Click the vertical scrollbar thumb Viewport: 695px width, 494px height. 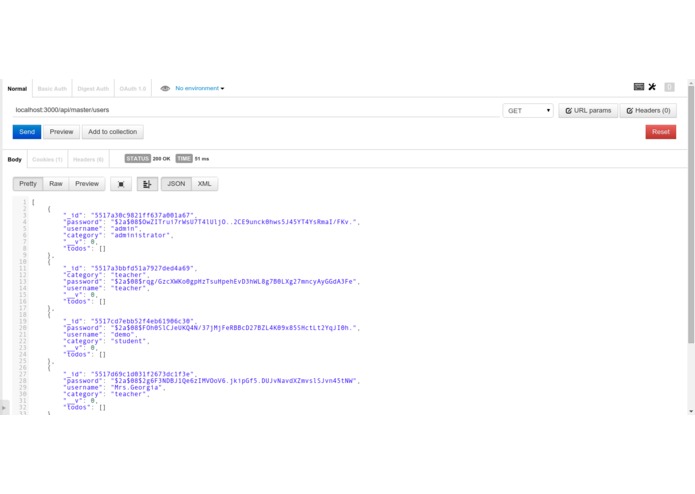pyautogui.click(x=691, y=214)
